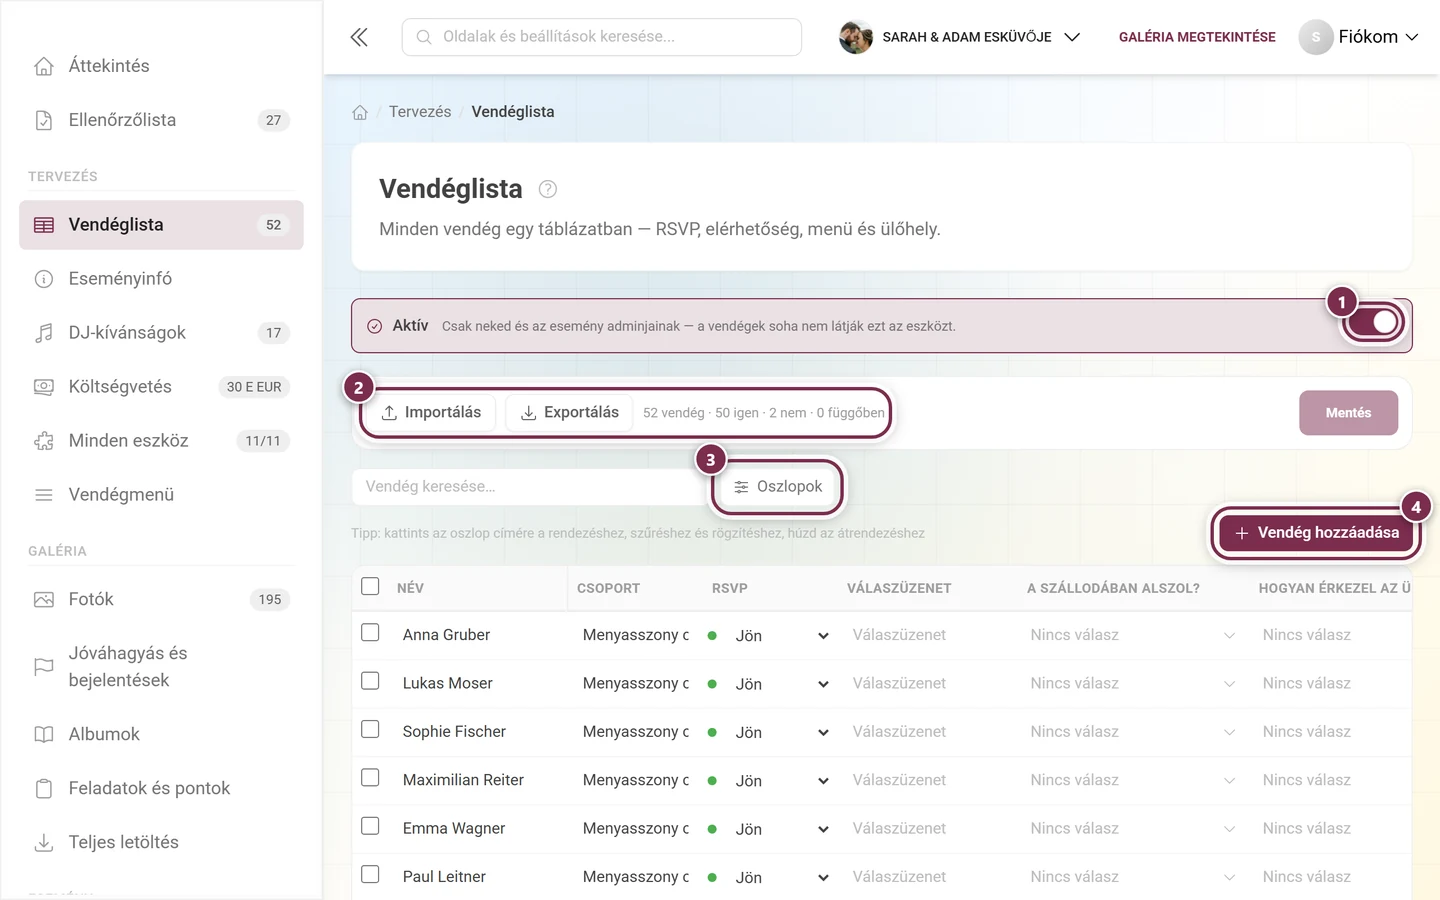Image resolution: width=1440 pixels, height=900 pixels.
Task: Click the help question mark next to Vendéglista
Action: 548,189
